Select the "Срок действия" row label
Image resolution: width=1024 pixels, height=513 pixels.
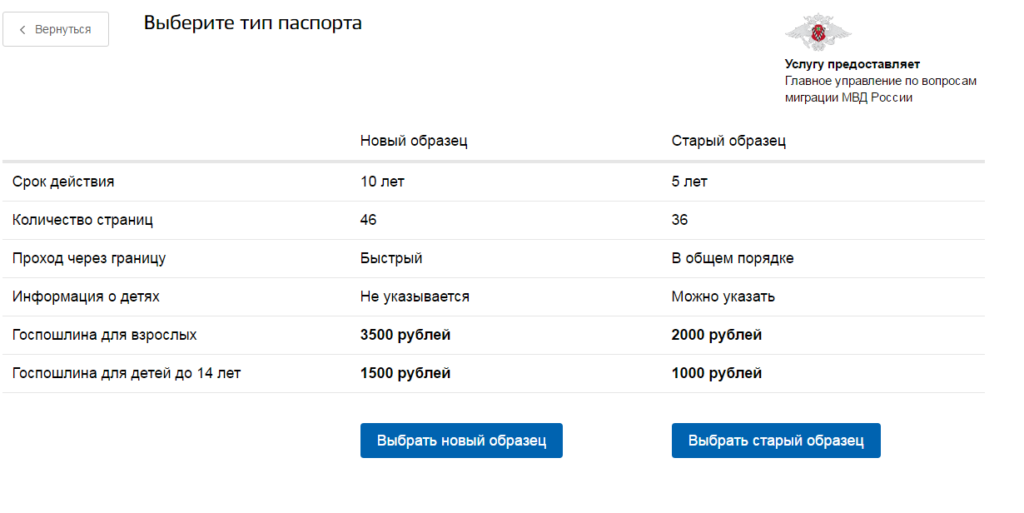click(63, 182)
